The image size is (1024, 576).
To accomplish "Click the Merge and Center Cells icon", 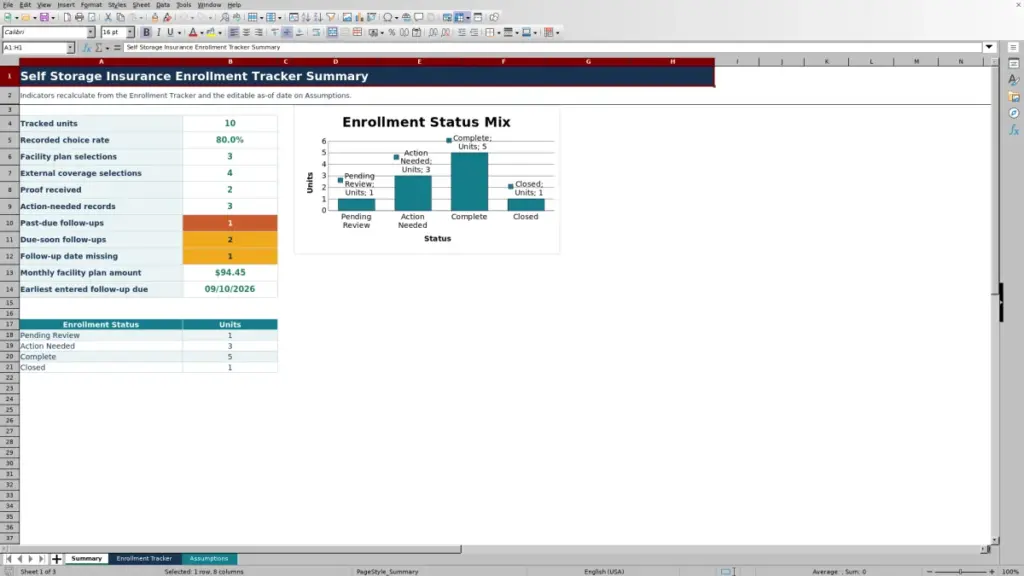I will pyautogui.click(x=332, y=33).
